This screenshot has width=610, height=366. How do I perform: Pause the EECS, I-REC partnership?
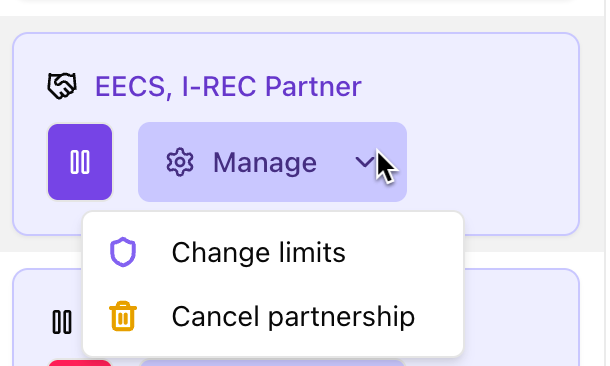point(80,162)
